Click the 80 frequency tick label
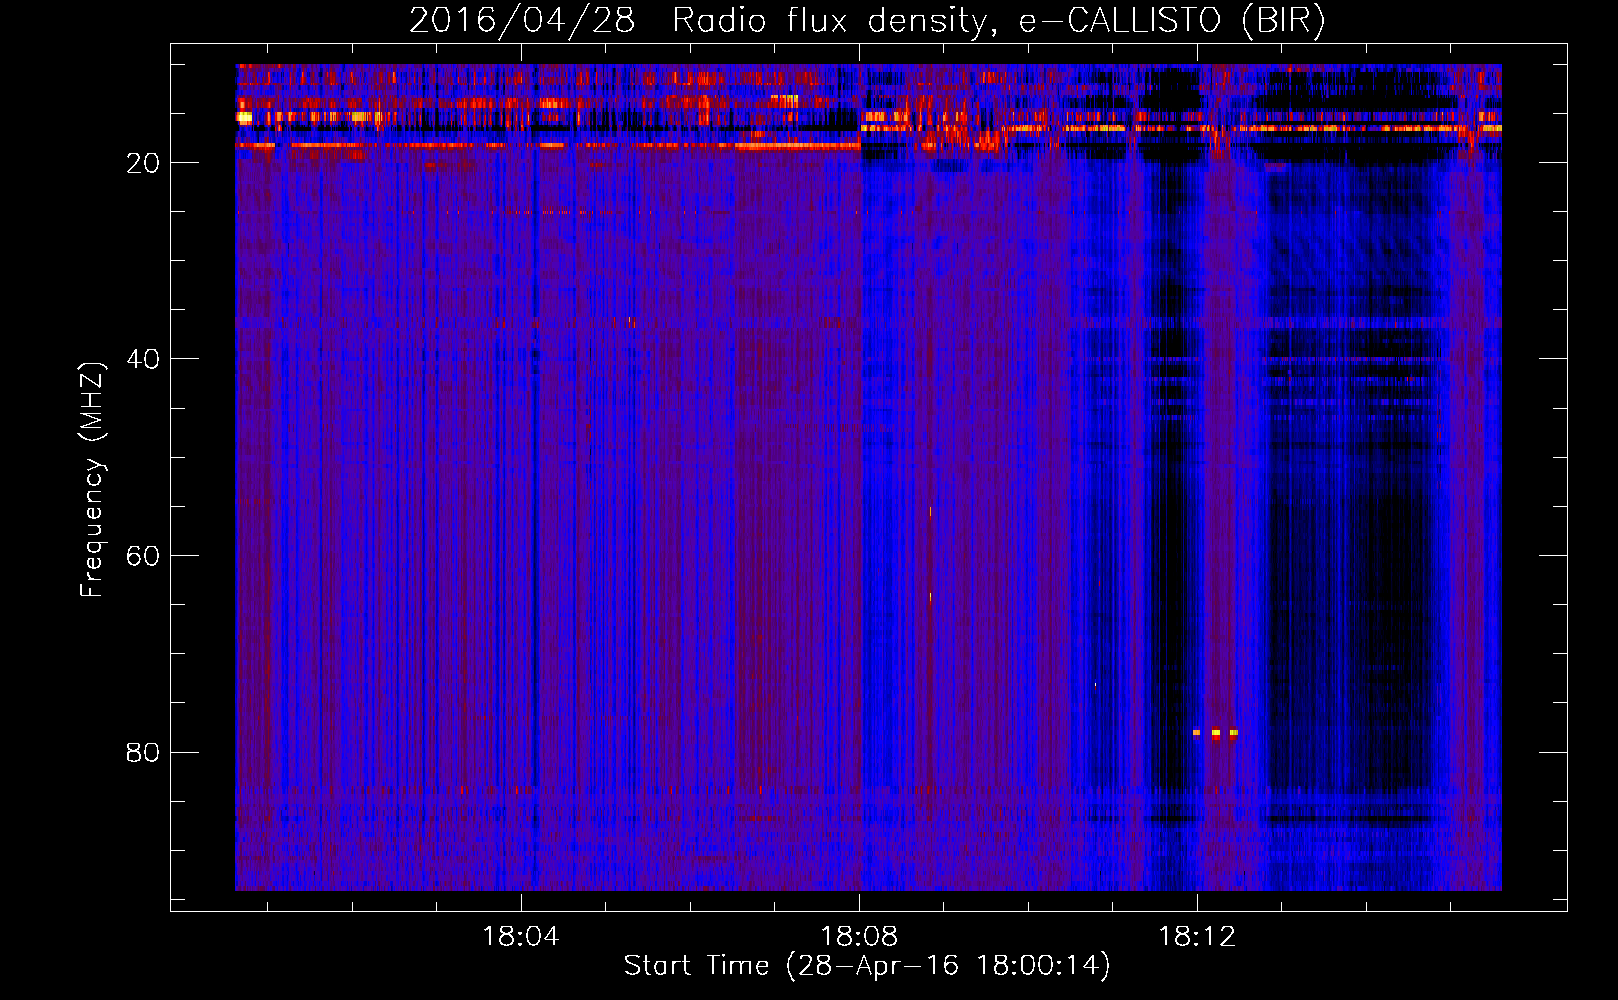1618x1000 pixels. (143, 752)
